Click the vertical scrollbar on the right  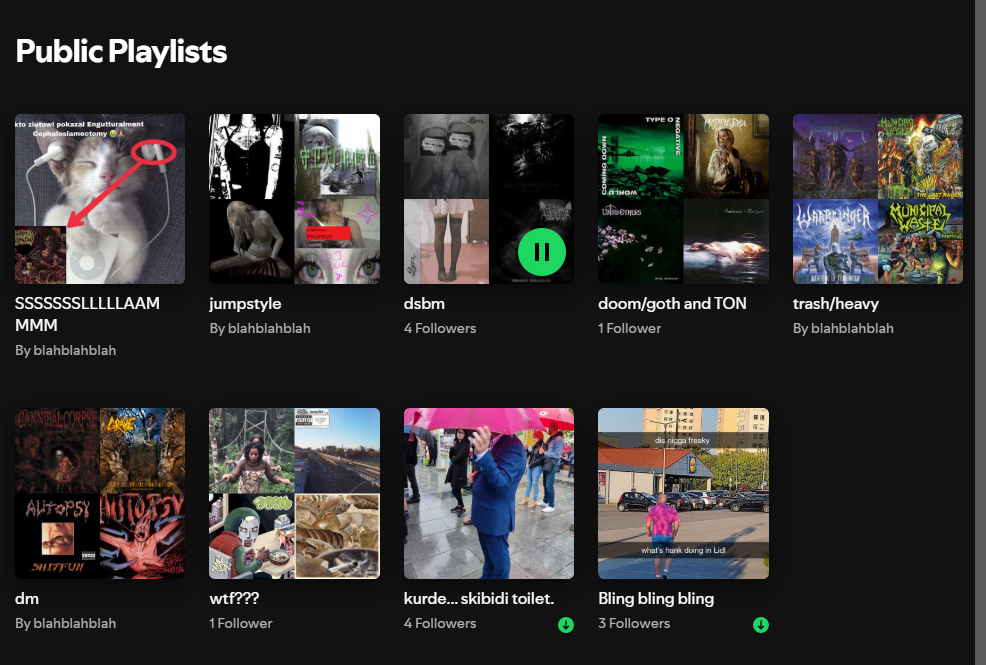(980, 300)
